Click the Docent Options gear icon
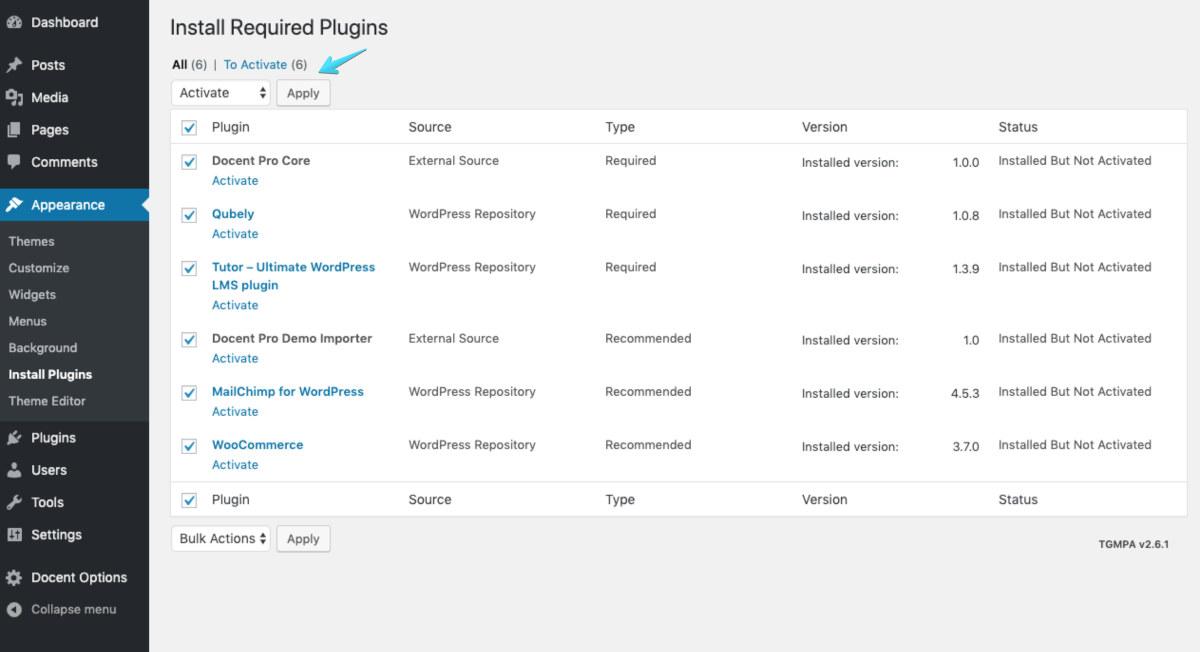Viewport: 1200px width, 652px height. (x=14, y=578)
